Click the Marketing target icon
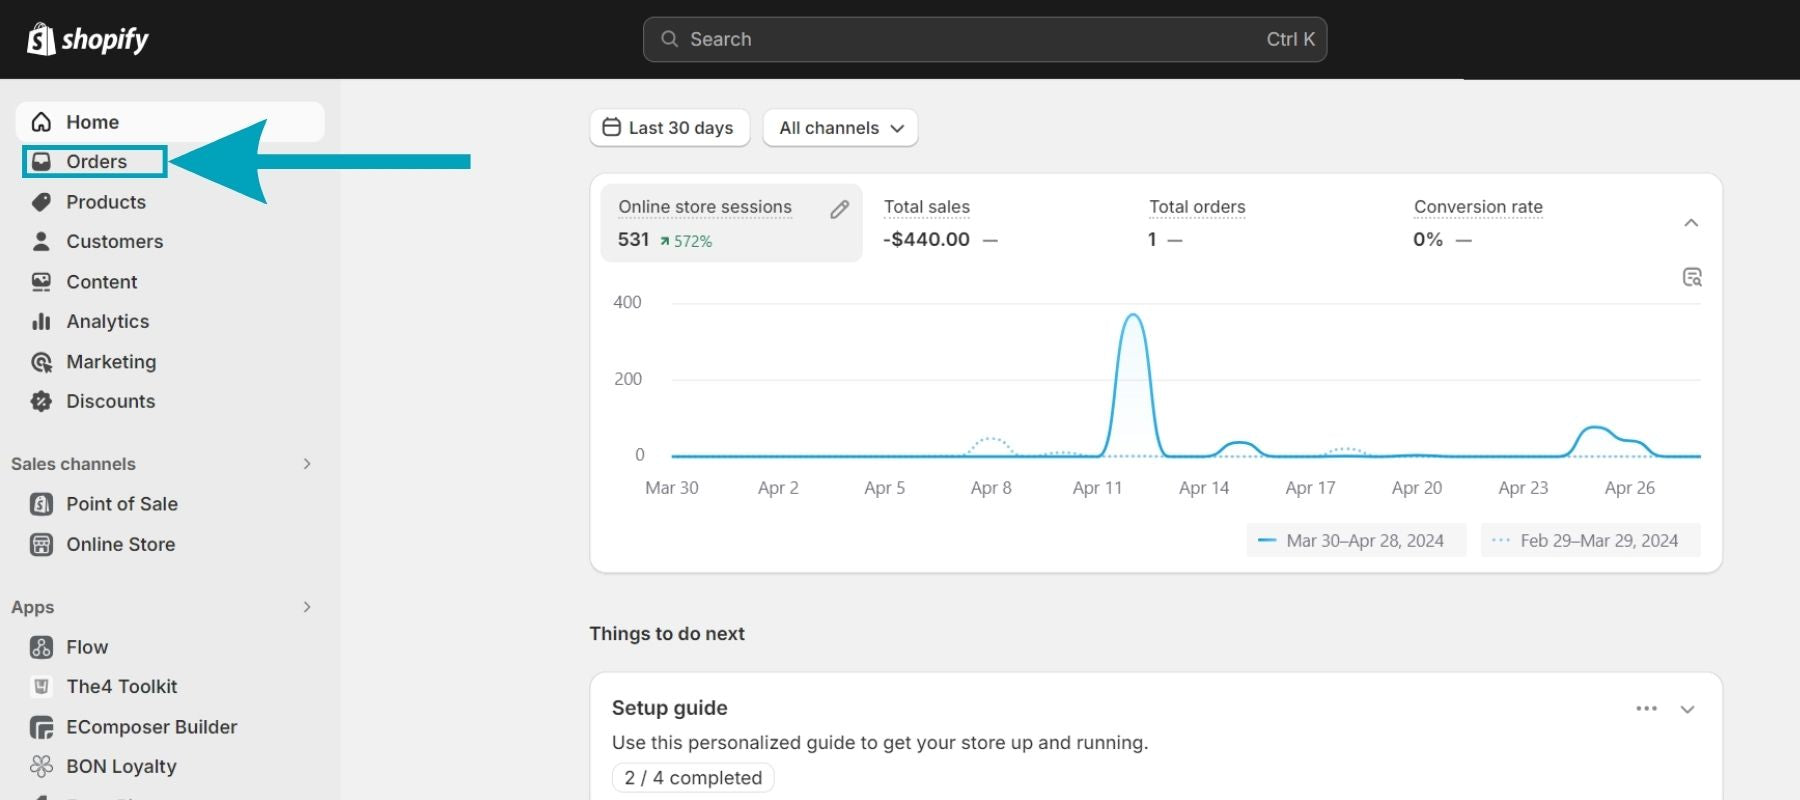The height and width of the screenshot is (800, 1800). tap(41, 362)
